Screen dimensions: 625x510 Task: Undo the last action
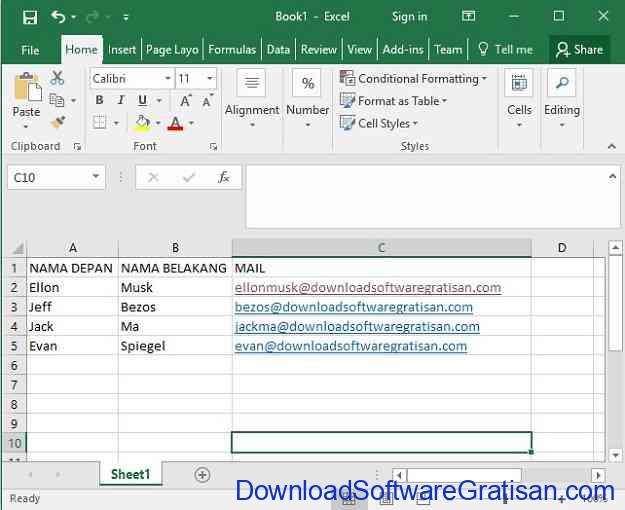tap(58, 17)
